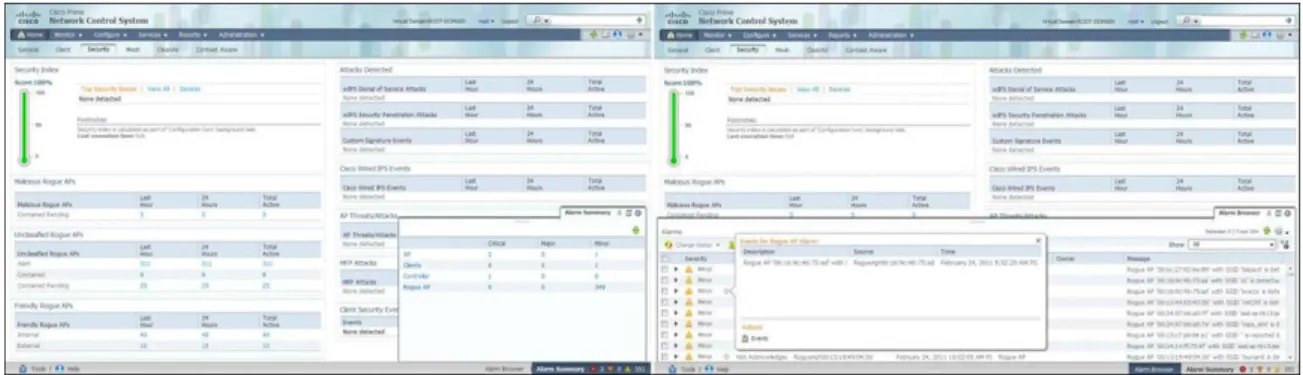Click settings gear icon in Alarm Browser header
This screenshot has height=375, width=1303.
click(x=1288, y=214)
